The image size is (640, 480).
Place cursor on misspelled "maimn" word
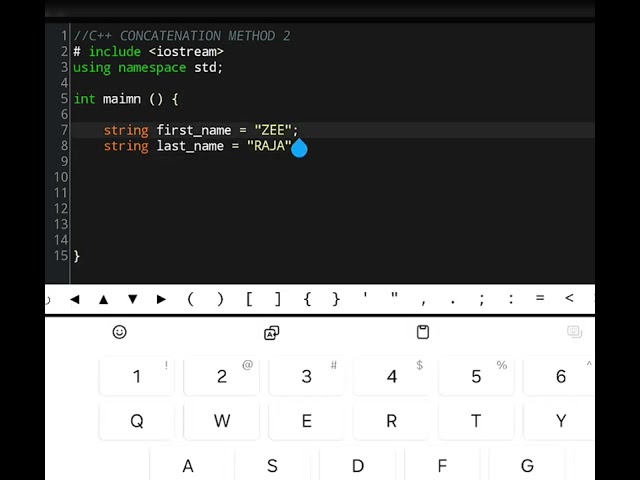click(122, 99)
